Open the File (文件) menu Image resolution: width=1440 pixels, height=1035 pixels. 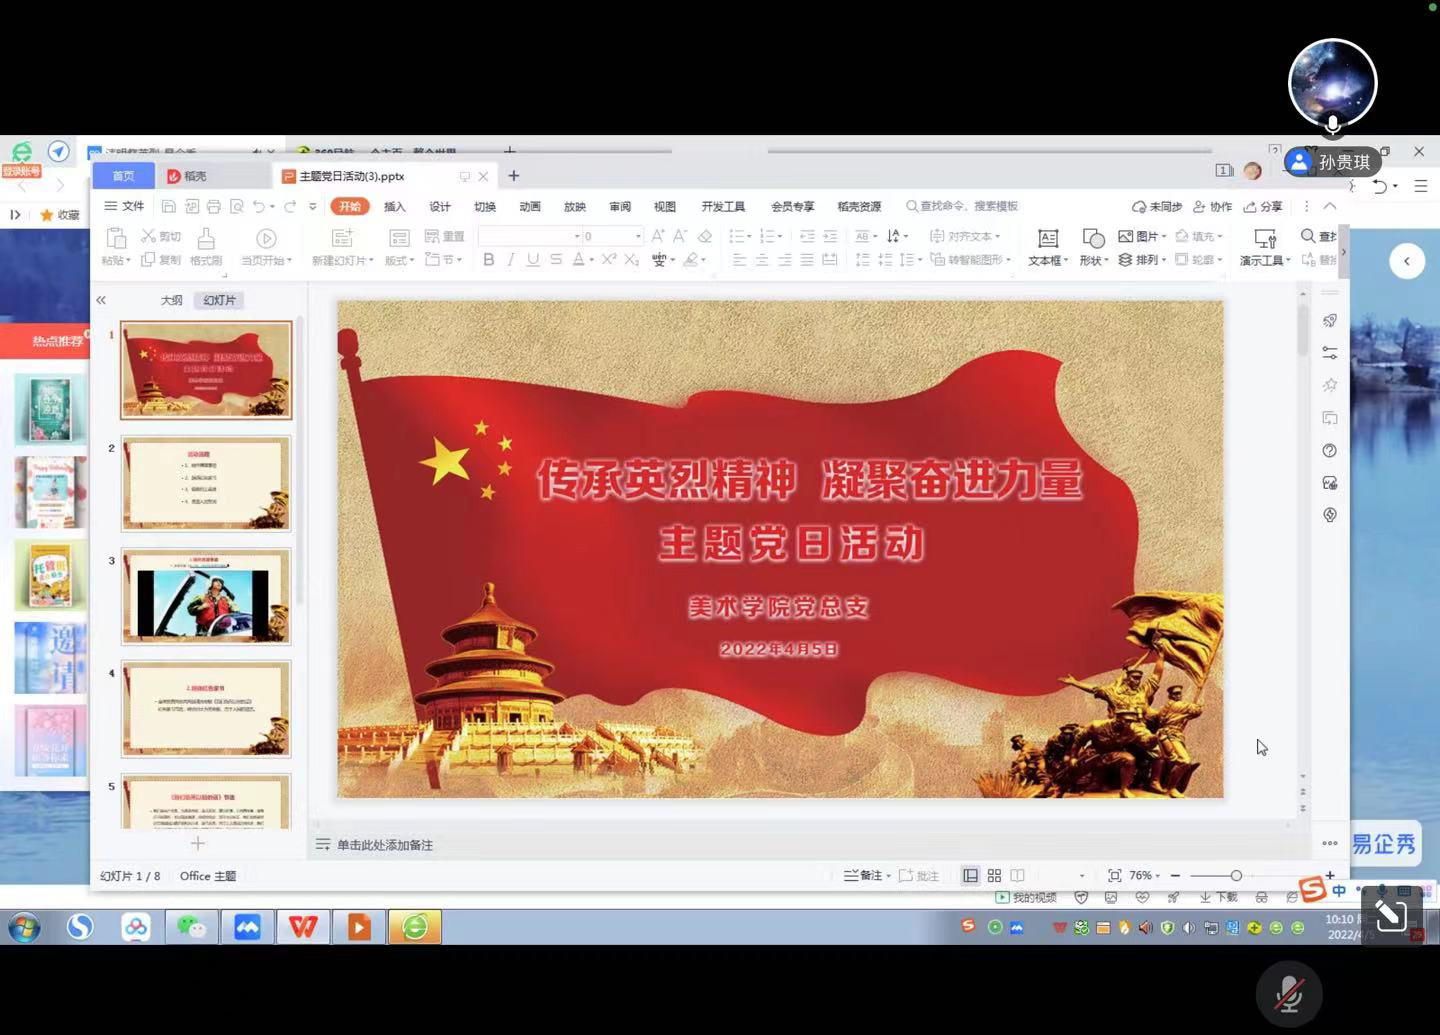(x=124, y=206)
